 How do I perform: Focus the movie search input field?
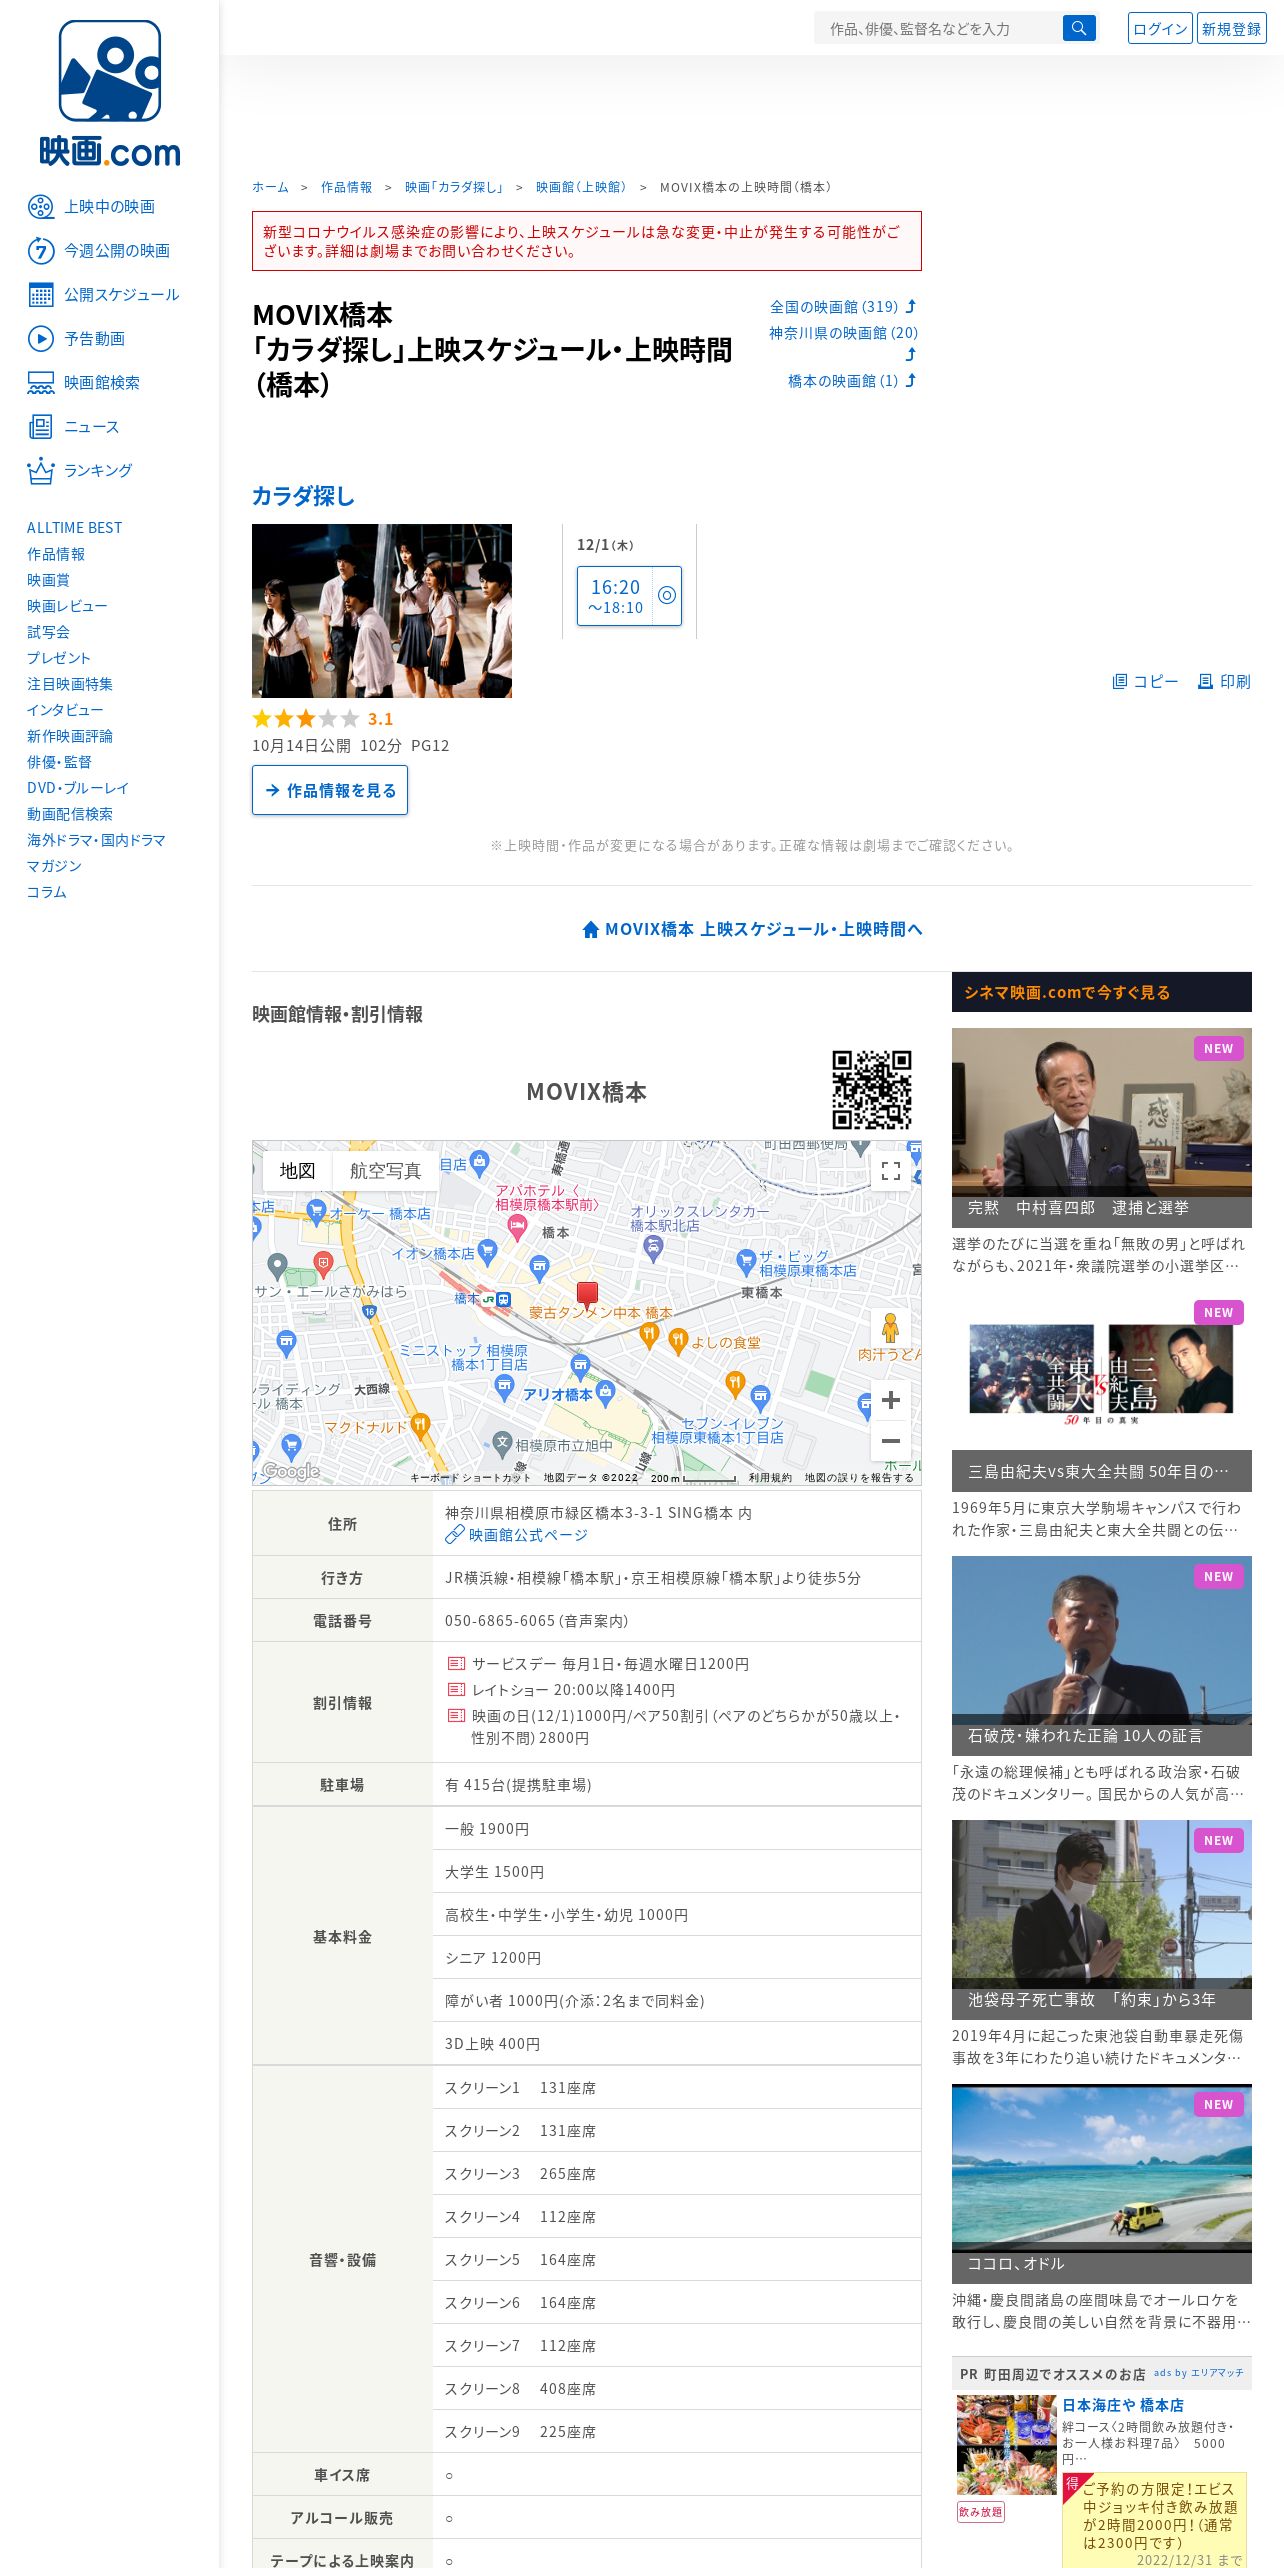pyautogui.click(x=938, y=29)
